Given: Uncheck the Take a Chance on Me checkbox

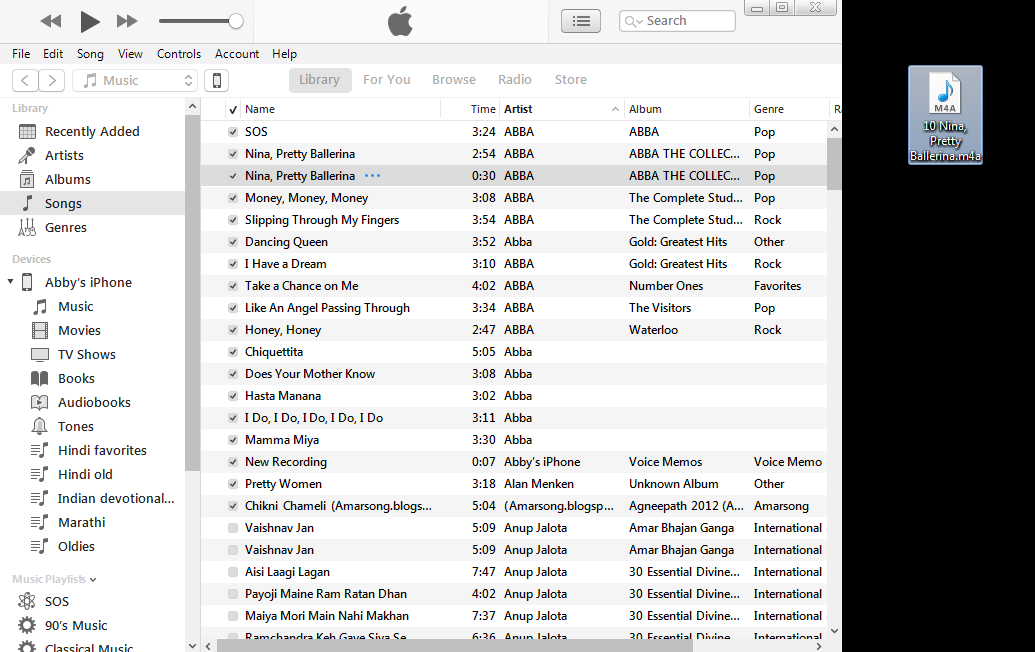Looking at the screenshot, I should [x=233, y=286].
